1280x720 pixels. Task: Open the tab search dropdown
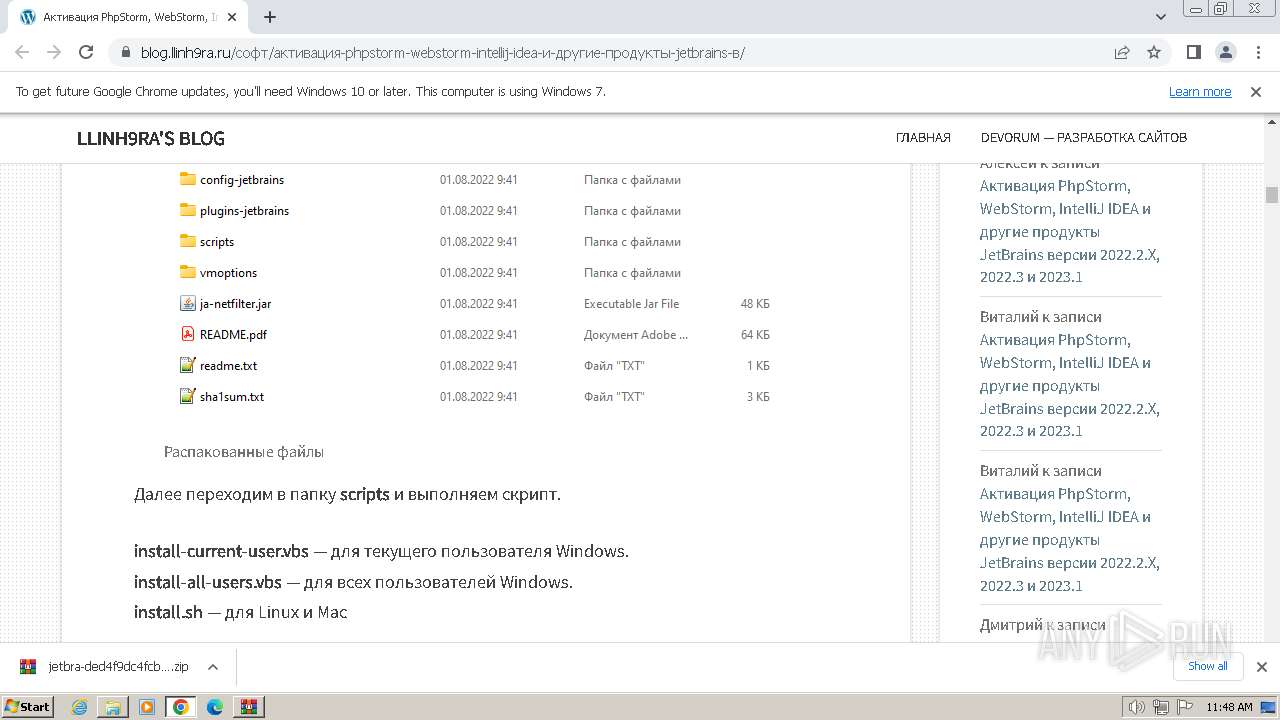[1161, 17]
